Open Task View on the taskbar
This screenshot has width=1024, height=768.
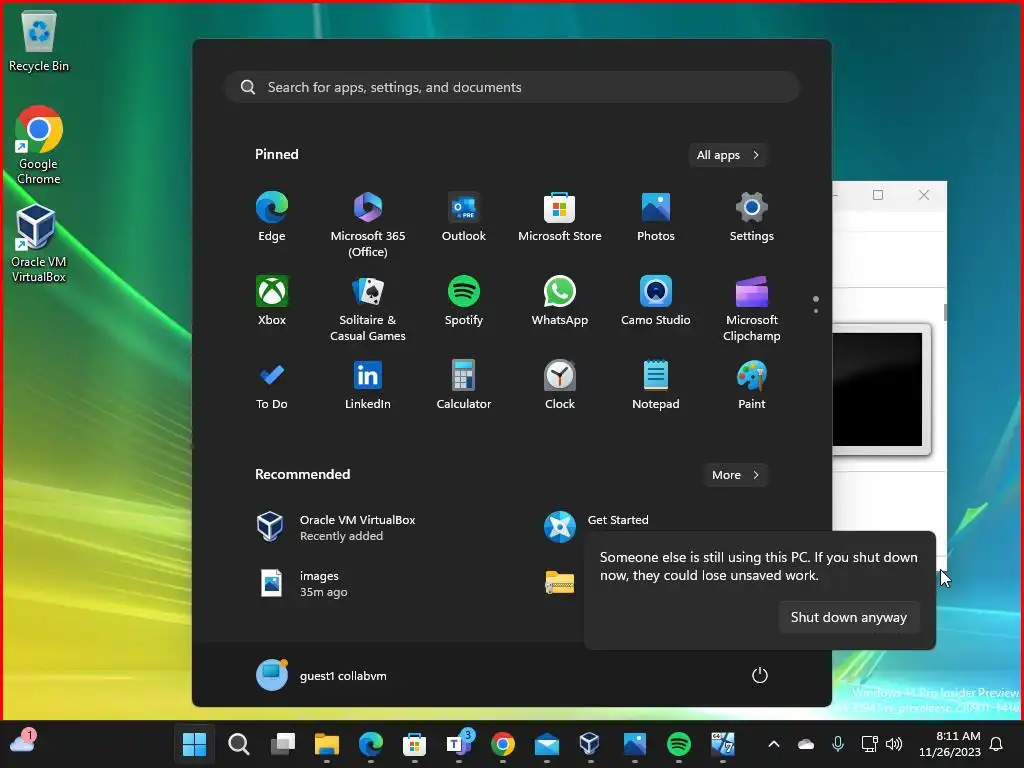282,744
